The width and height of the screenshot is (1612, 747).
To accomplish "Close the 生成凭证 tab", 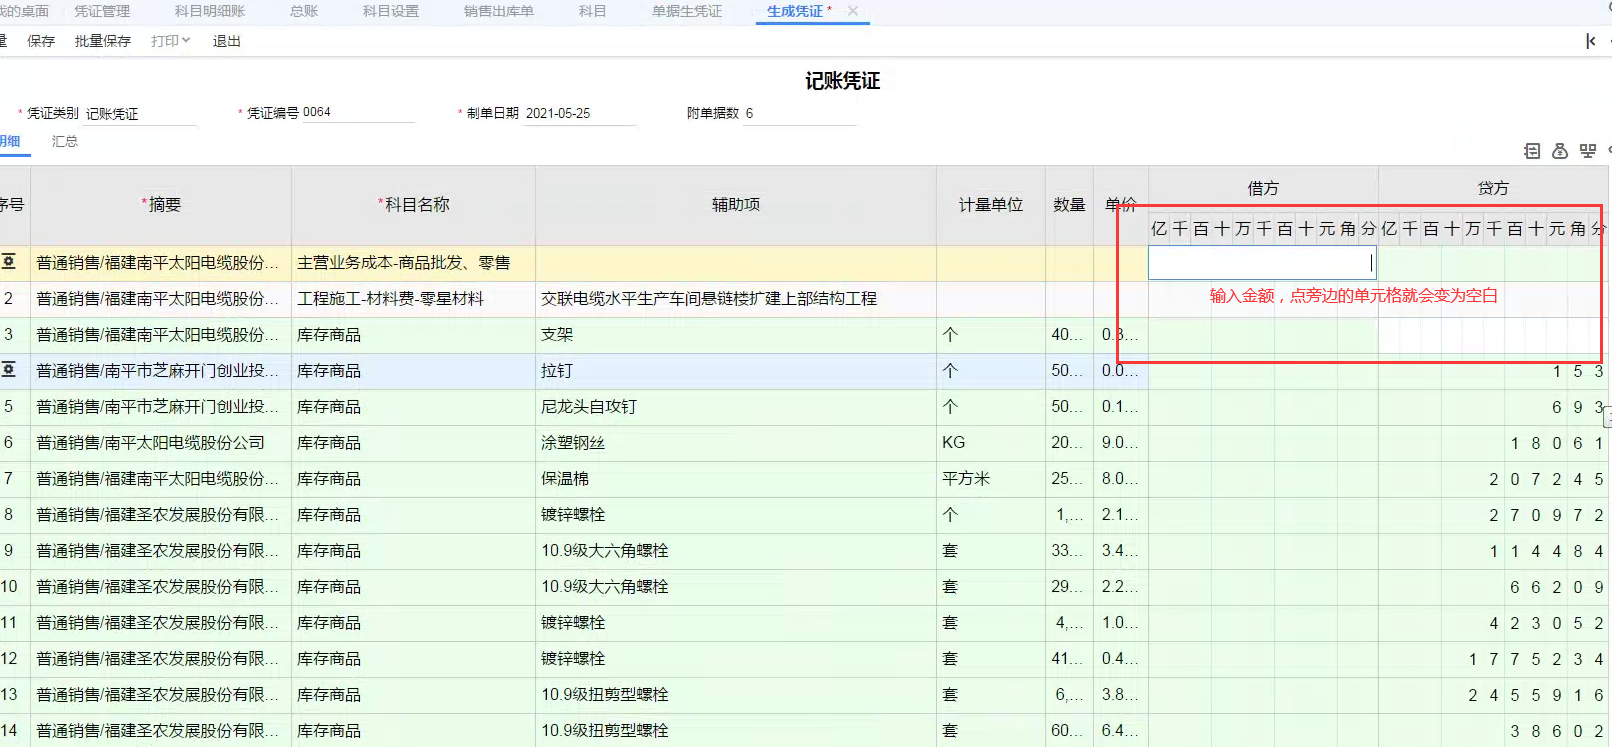I will [853, 11].
